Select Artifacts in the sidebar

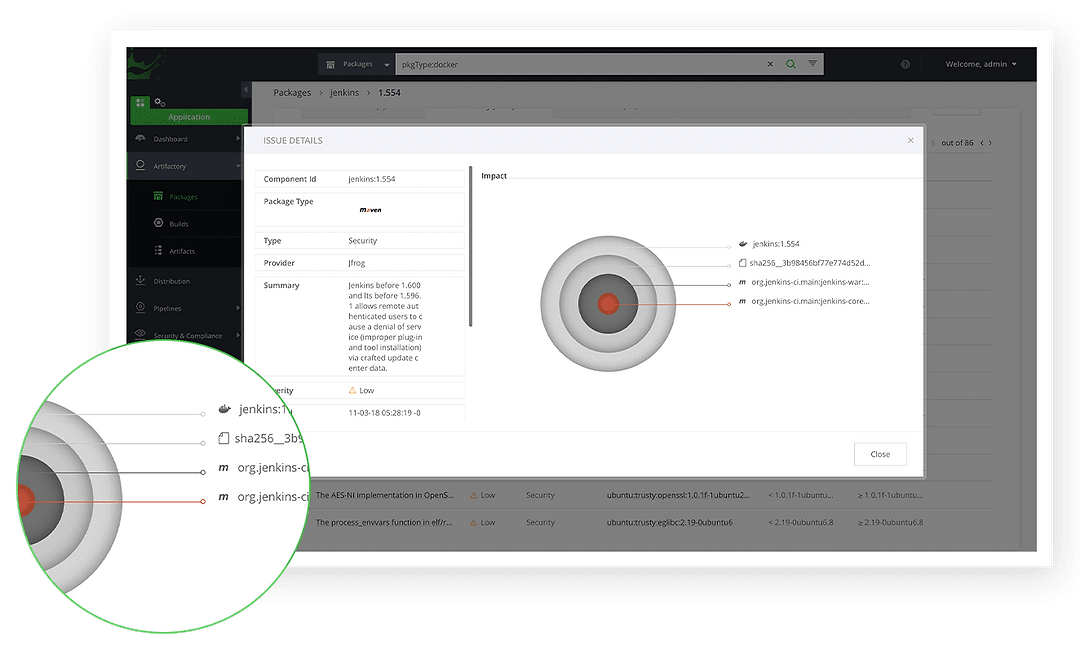pos(181,251)
